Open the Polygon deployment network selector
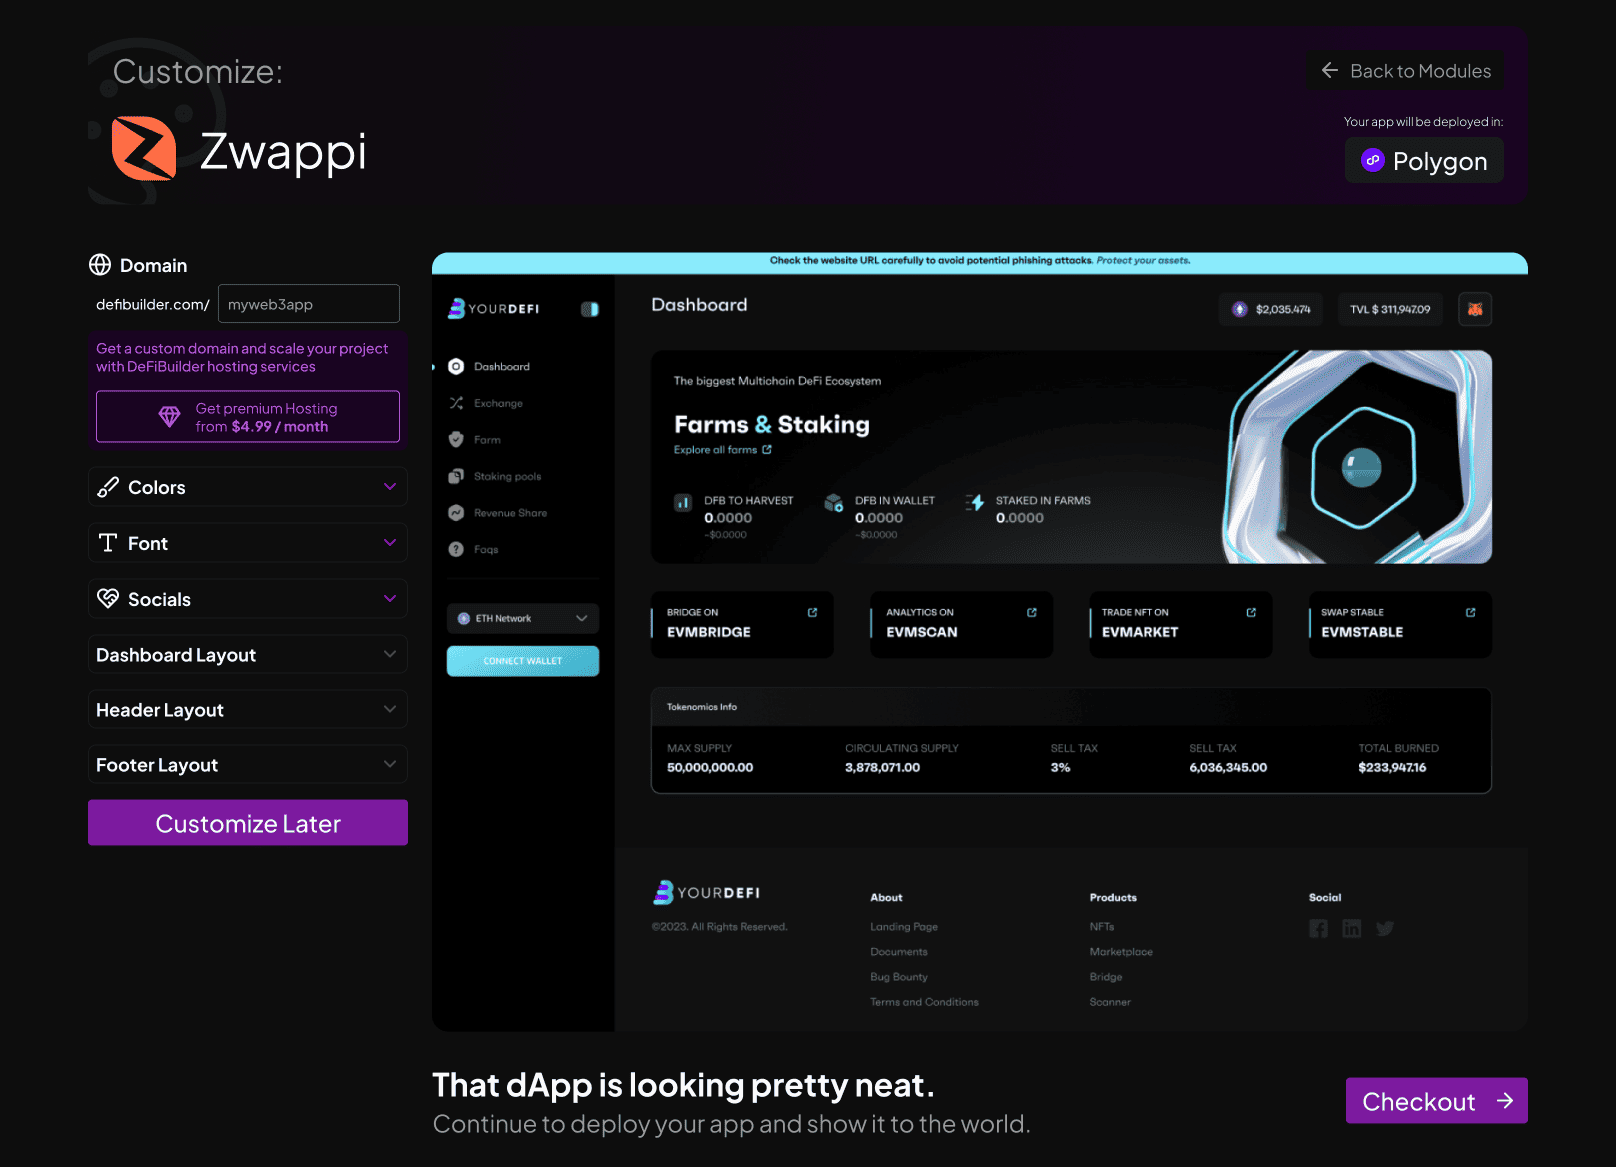This screenshot has height=1167, width=1616. [x=1424, y=160]
